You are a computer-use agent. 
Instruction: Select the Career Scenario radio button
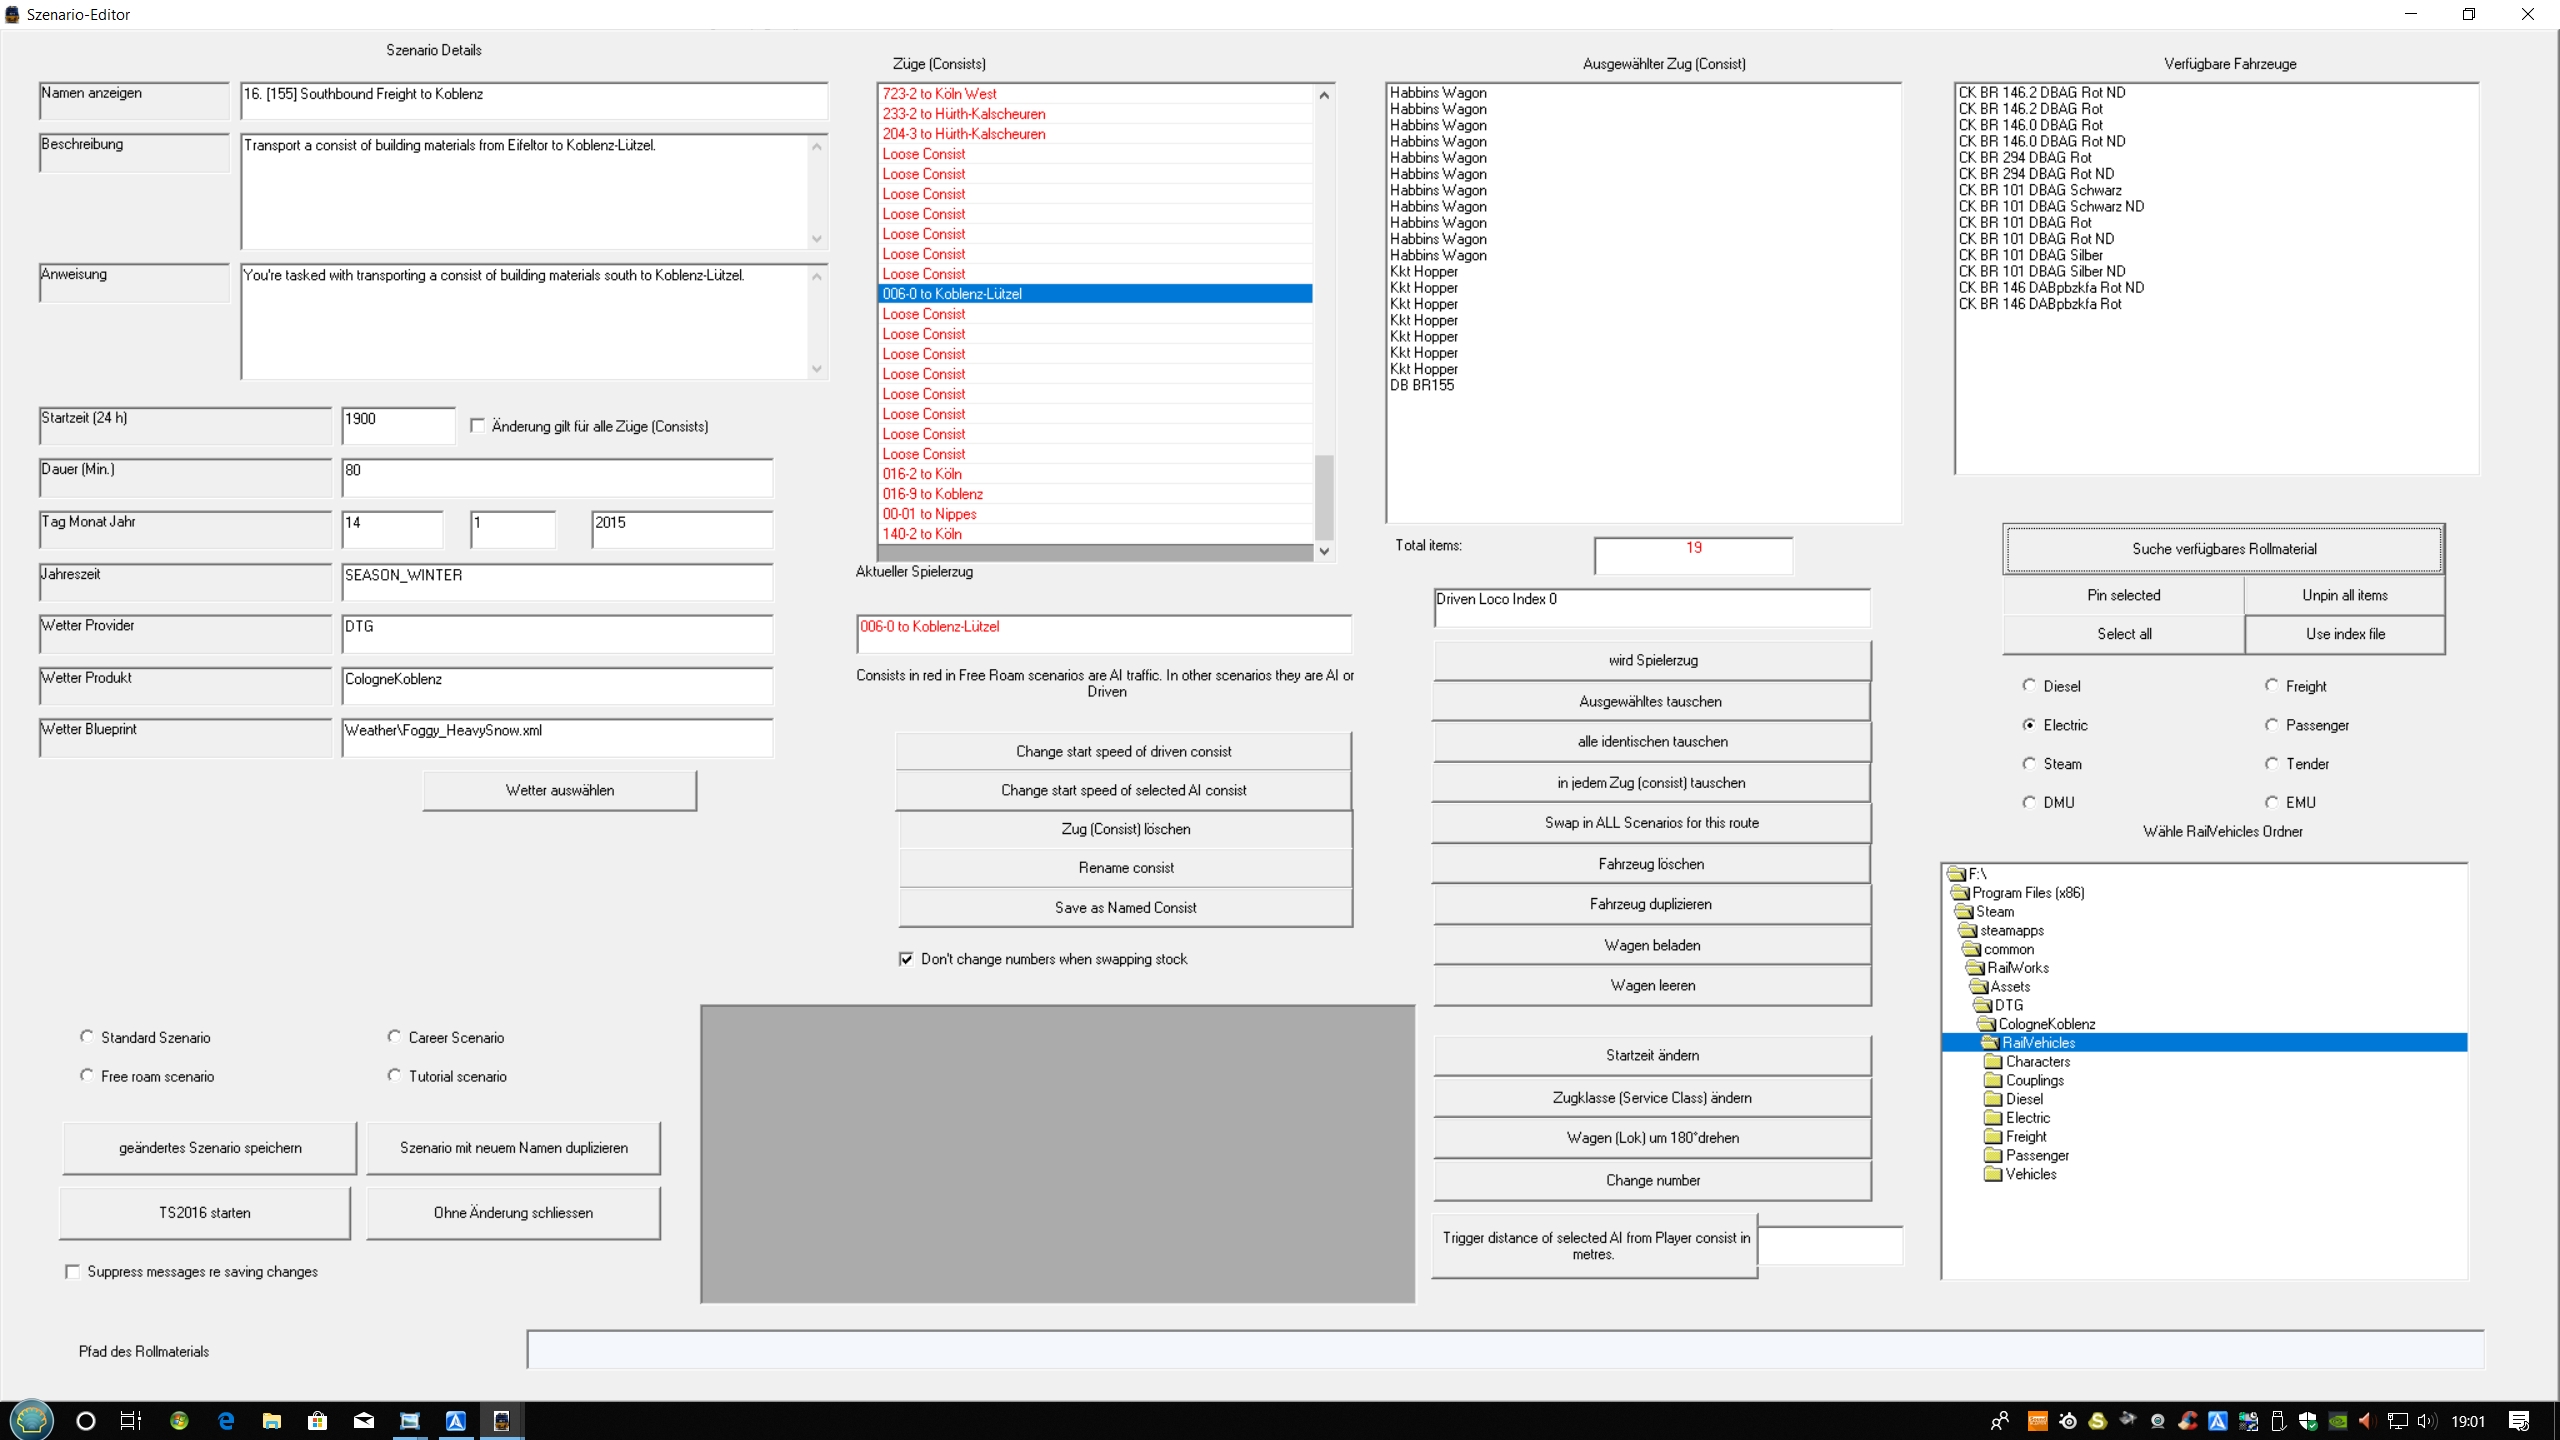pos(394,1037)
